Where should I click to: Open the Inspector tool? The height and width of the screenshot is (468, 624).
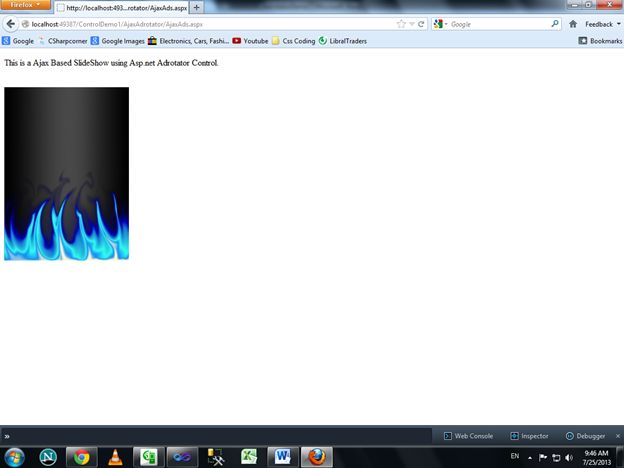click(x=529, y=436)
